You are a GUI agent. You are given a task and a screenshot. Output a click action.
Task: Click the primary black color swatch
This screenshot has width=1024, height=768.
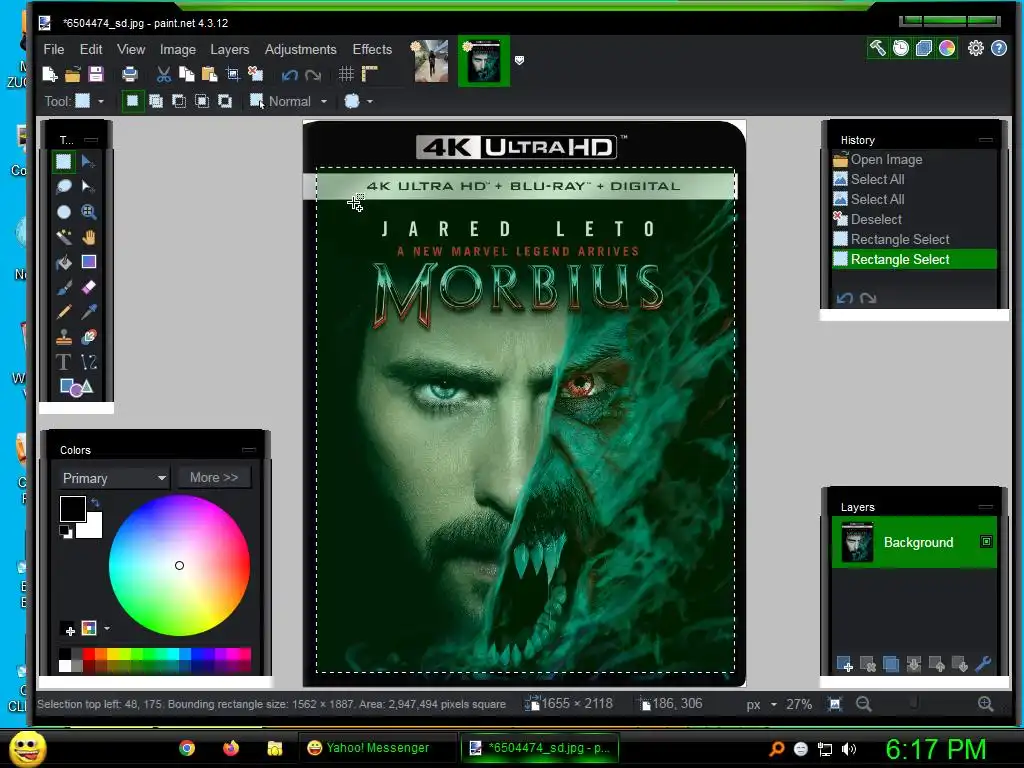tap(72, 509)
